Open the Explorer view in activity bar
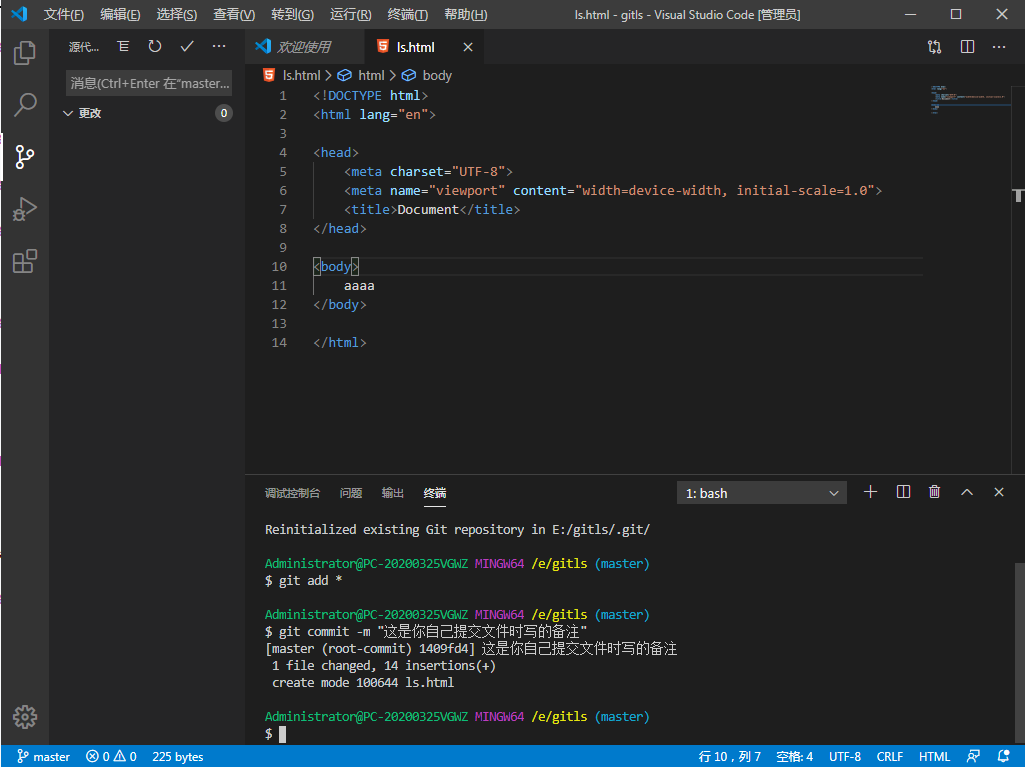Image resolution: width=1025 pixels, height=767 pixels. 25,53
